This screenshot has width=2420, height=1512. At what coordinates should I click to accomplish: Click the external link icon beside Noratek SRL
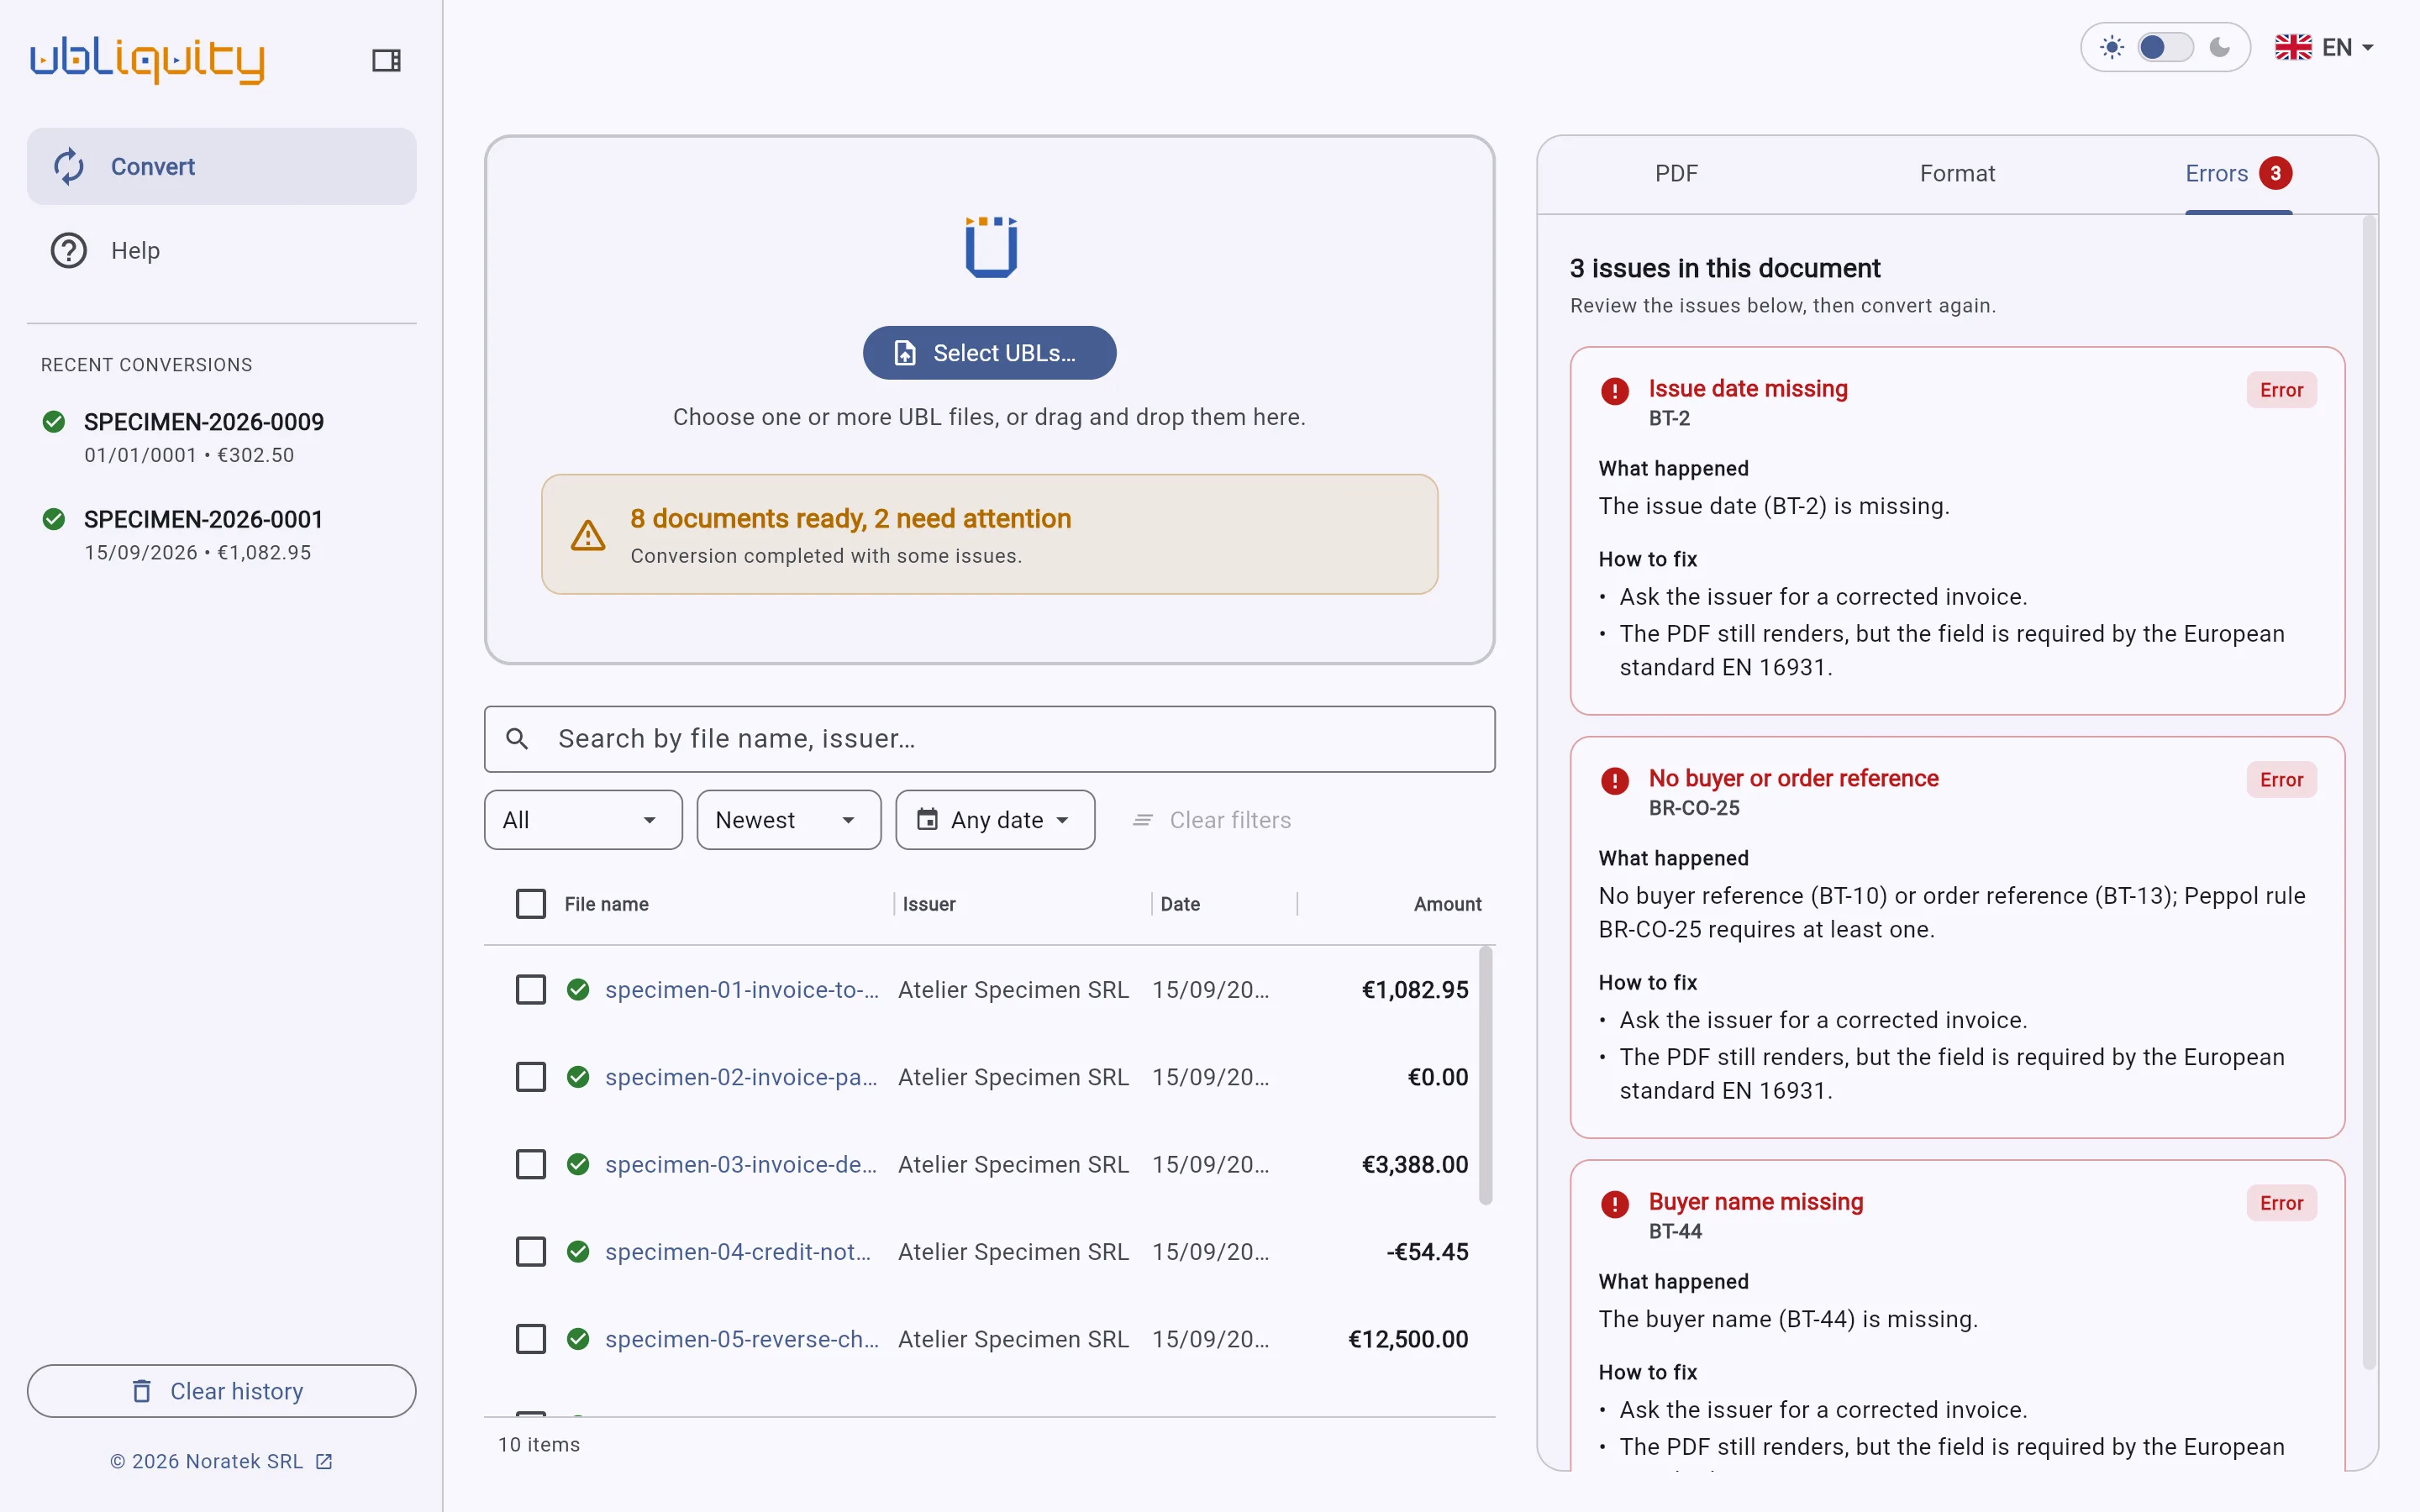point(324,1461)
